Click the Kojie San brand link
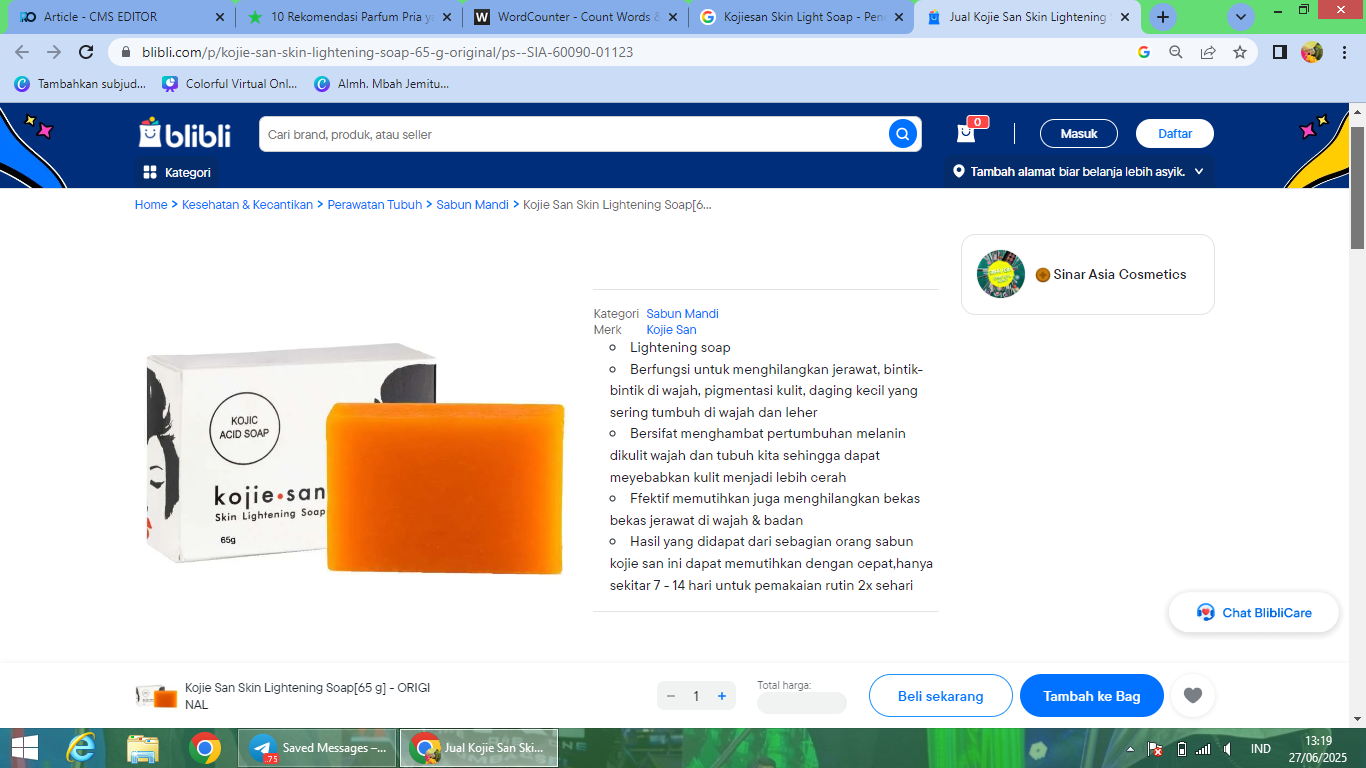1366x768 pixels. pyautogui.click(x=671, y=329)
